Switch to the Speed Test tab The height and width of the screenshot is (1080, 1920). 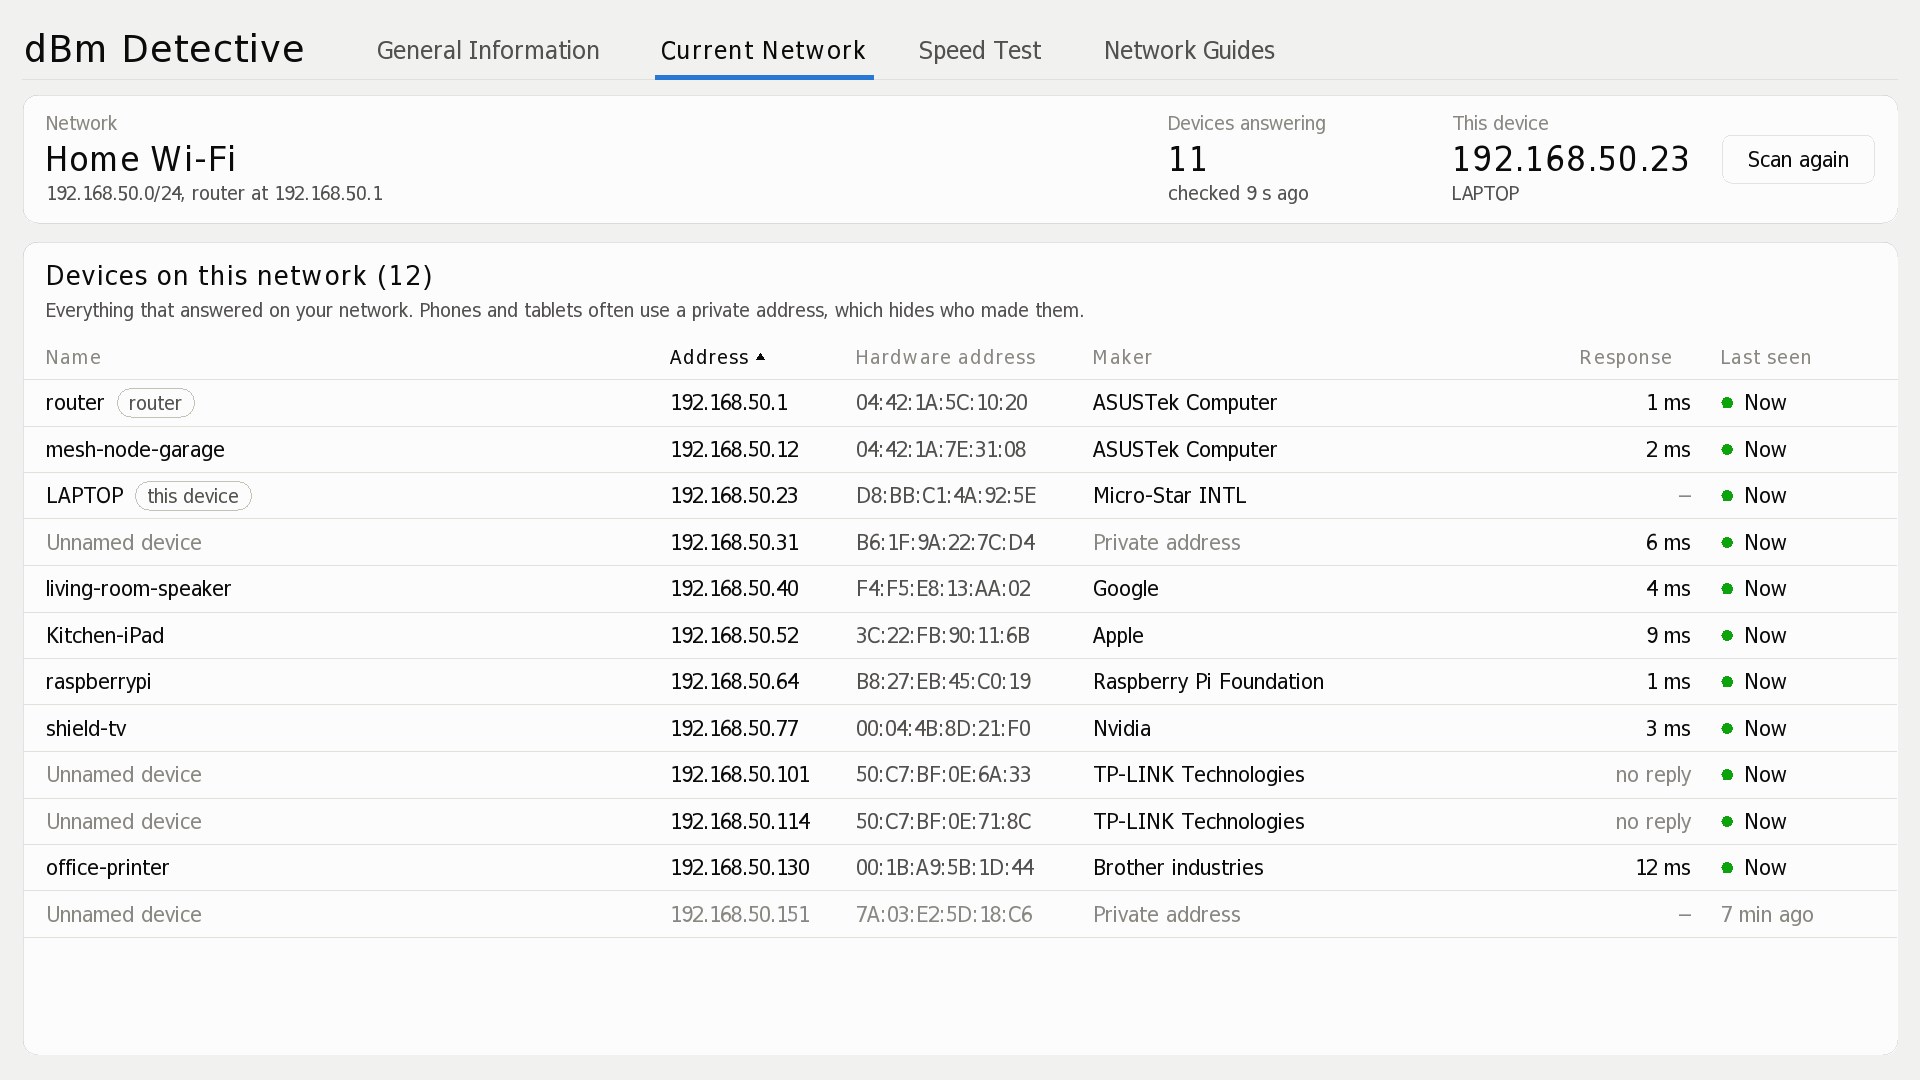click(x=980, y=51)
